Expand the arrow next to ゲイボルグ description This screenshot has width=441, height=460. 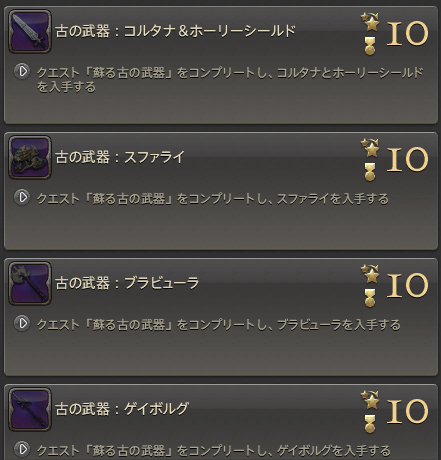pos(22,449)
